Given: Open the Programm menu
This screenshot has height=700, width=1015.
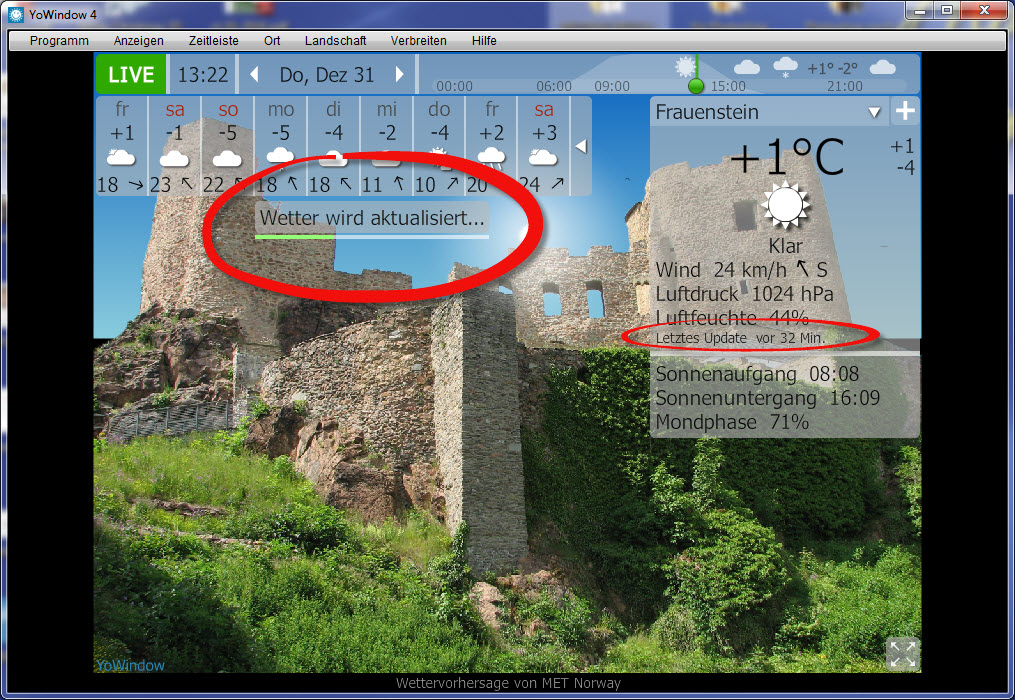Looking at the screenshot, I should [x=59, y=41].
